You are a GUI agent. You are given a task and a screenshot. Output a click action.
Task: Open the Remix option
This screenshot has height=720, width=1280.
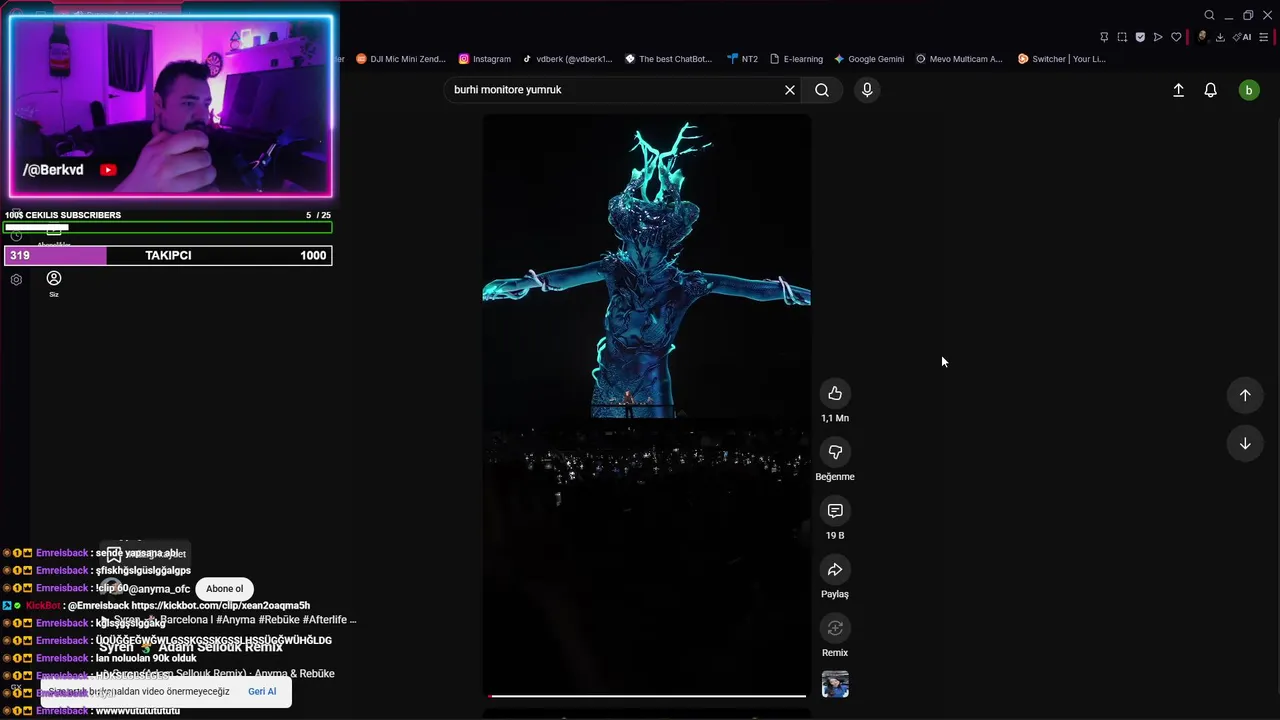pyautogui.click(x=835, y=628)
